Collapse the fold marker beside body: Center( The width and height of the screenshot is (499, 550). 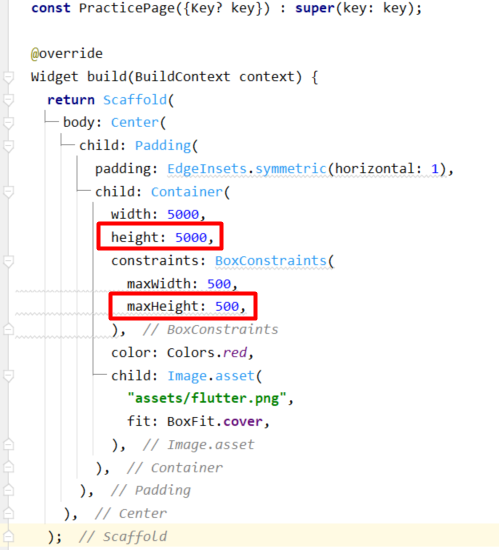pyautogui.click(x=8, y=123)
